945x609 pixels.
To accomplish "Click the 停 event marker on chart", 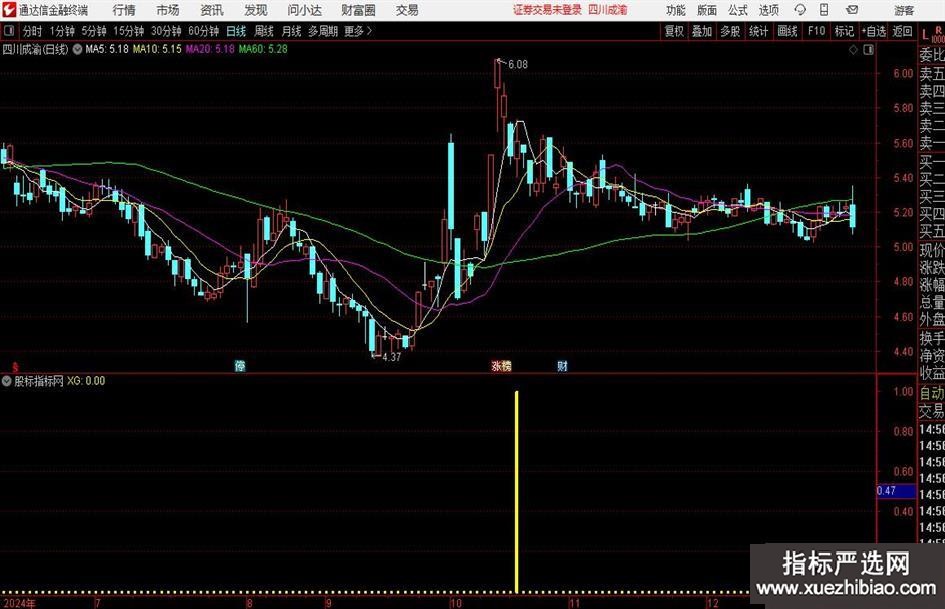I will [x=240, y=366].
